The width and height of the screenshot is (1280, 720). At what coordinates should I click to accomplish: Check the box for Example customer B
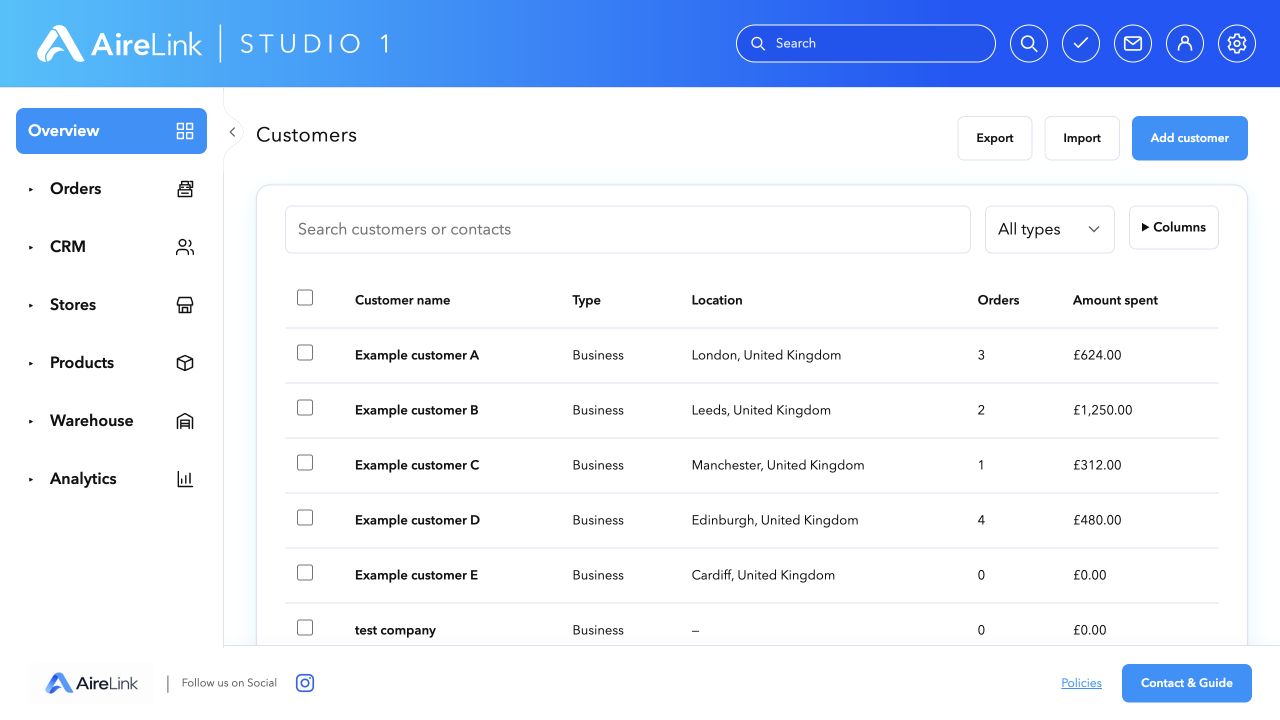pos(305,408)
